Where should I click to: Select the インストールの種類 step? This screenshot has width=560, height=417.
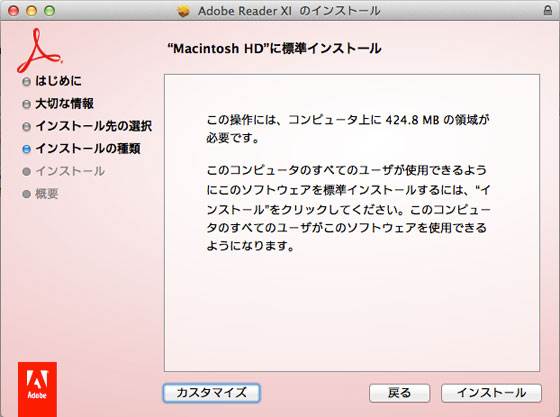click(x=88, y=149)
